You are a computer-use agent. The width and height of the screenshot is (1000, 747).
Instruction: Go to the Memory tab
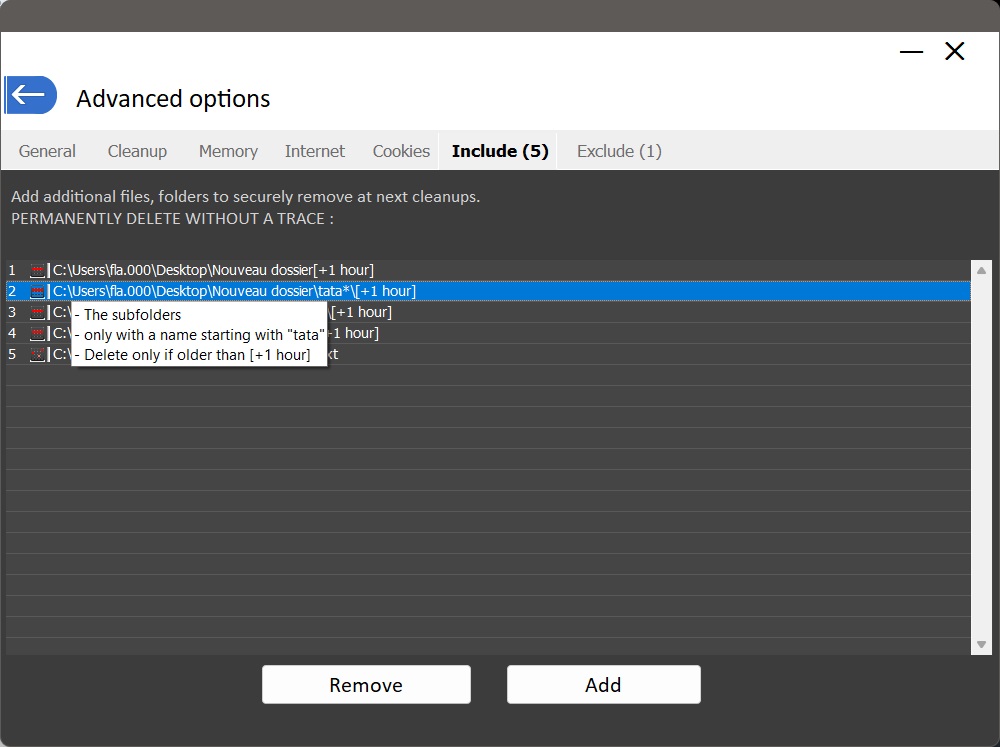(x=228, y=151)
